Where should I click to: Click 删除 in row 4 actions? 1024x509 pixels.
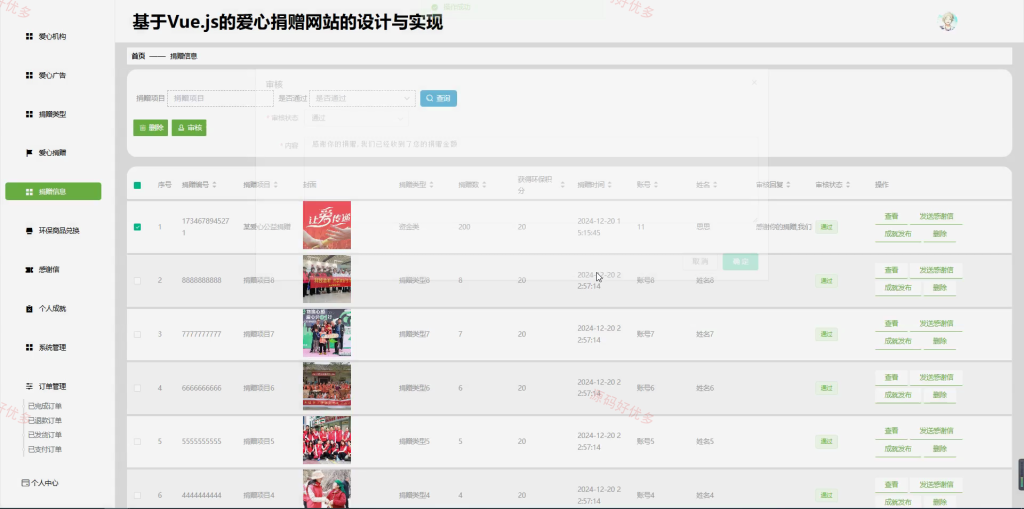(x=939, y=395)
